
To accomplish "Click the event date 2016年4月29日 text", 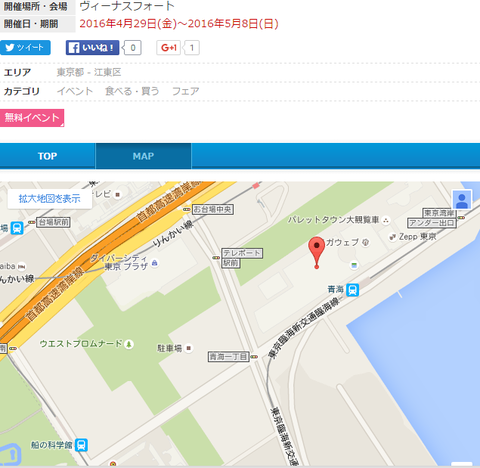I will [x=128, y=24].
